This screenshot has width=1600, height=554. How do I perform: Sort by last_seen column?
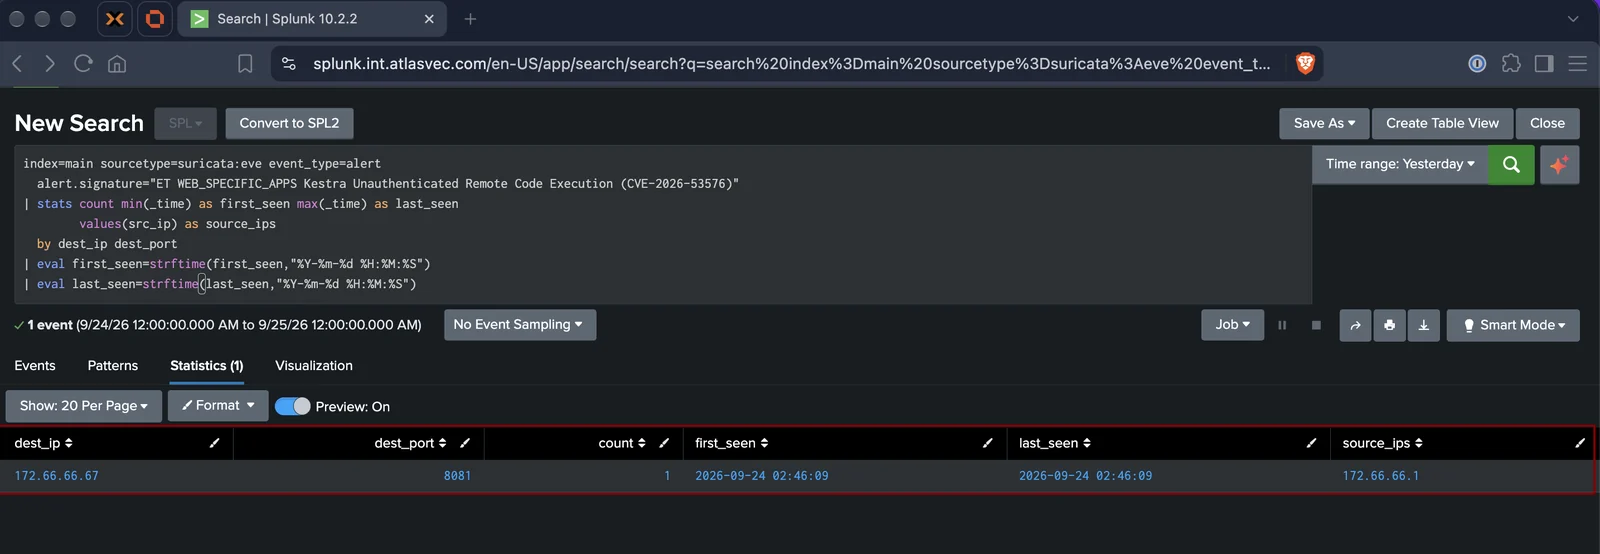[x=1055, y=443]
